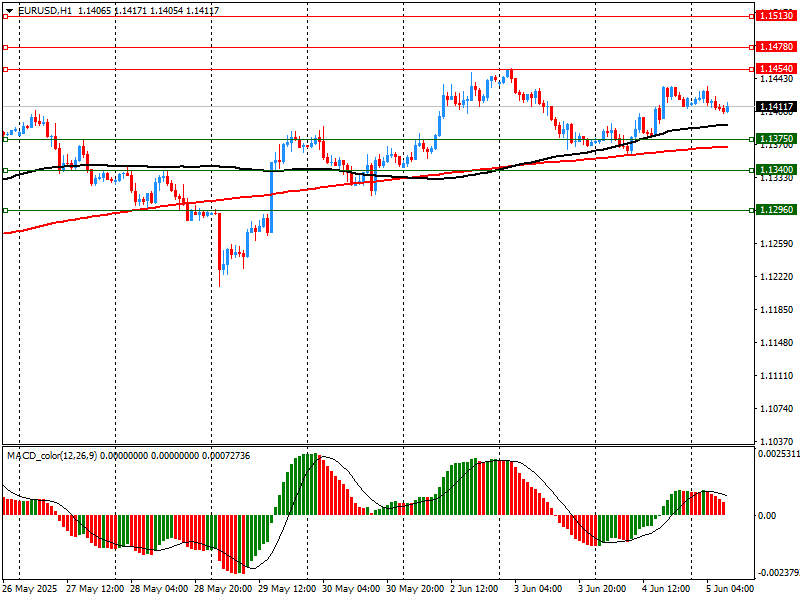
Task: Select left handle of 1.14540 line
Action: click(5, 68)
